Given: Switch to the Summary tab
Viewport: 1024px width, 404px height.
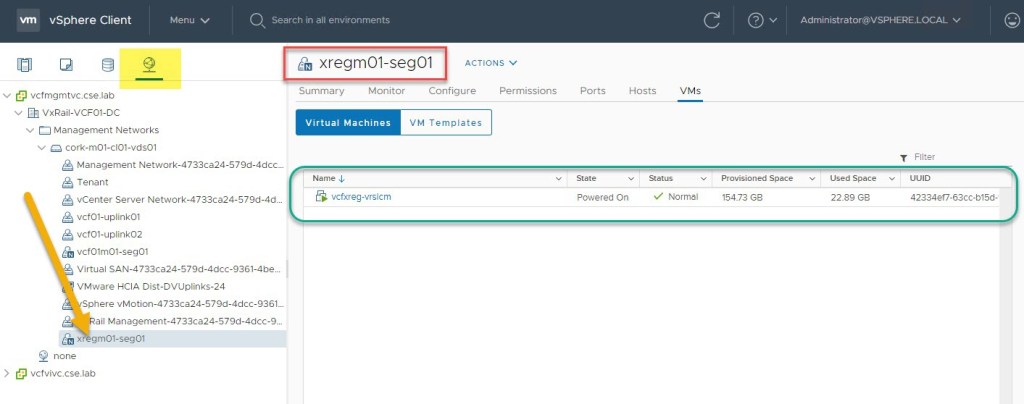Looking at the screenshot, I should [321, 91].
